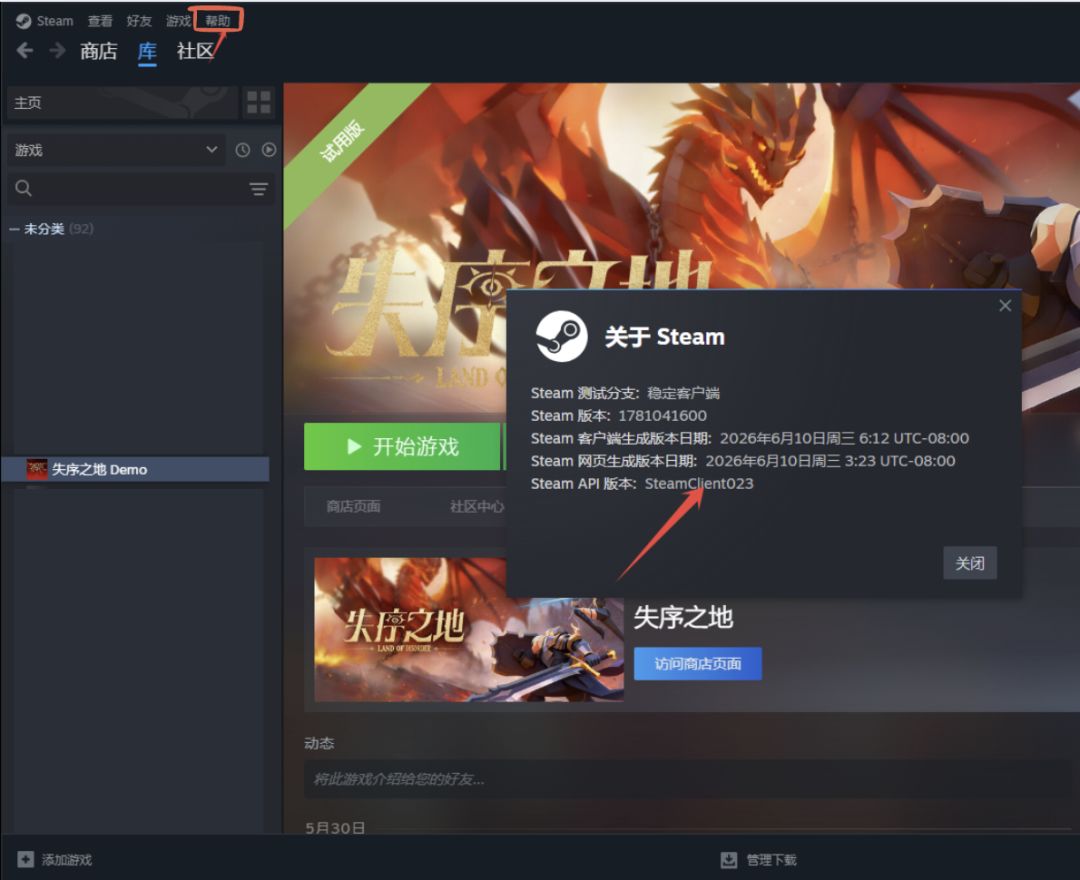Click the 关闭 button in the dialog
Image resolution: width=1080 pixels, height=880 pixels.
[x=970, y=563]
